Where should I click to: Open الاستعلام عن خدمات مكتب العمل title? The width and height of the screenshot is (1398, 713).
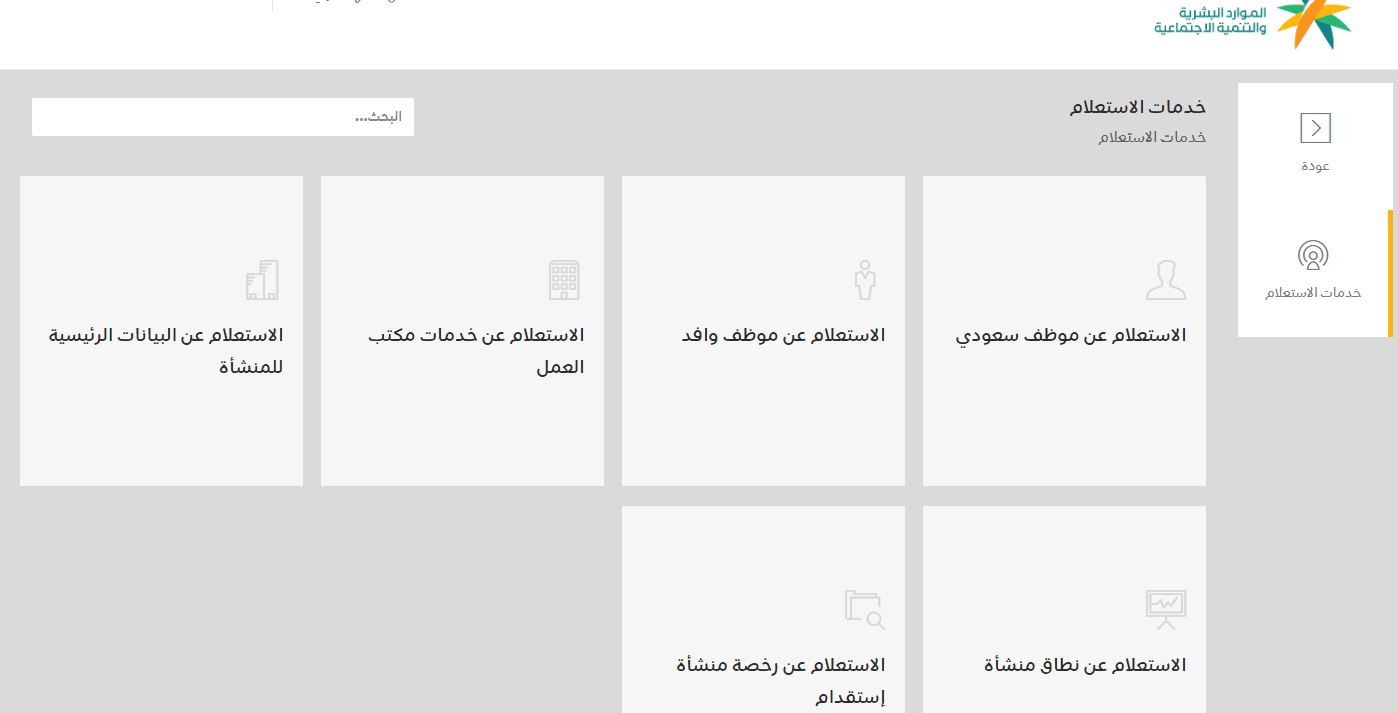pos(476,350)
